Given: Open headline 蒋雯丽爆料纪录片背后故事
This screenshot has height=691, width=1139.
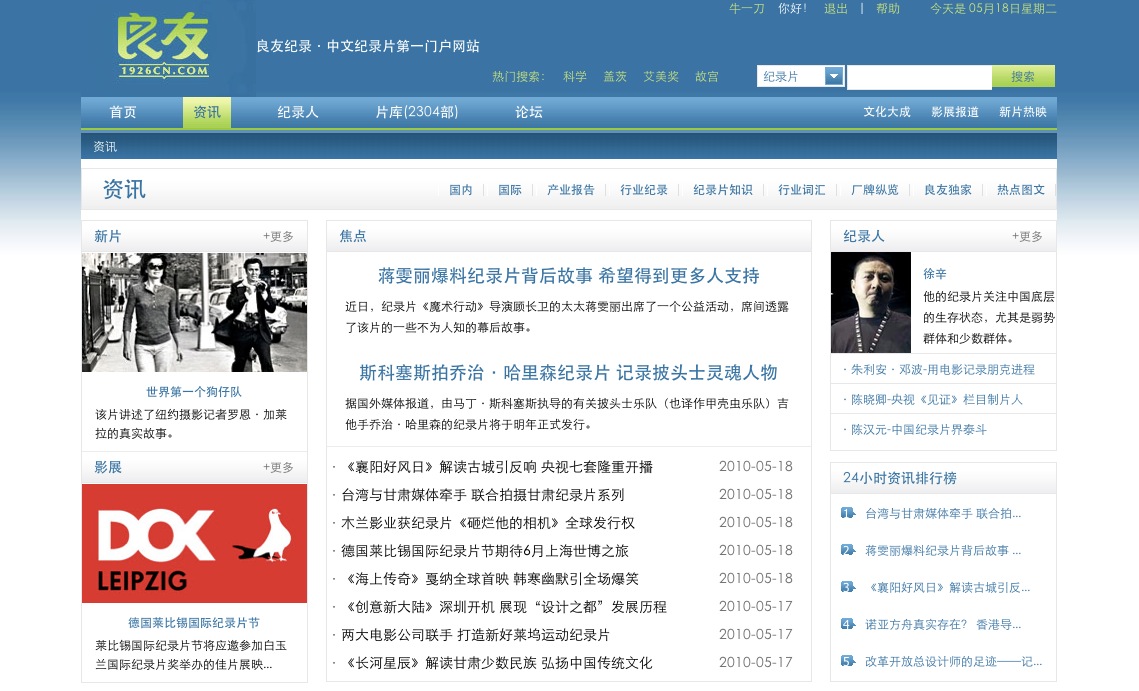Looking at the screenshot, I should (x=568, y=276).
